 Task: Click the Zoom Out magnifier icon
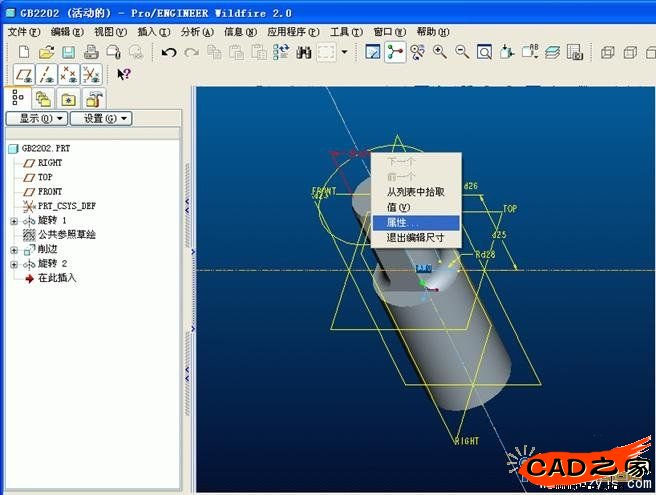[461, 52]
